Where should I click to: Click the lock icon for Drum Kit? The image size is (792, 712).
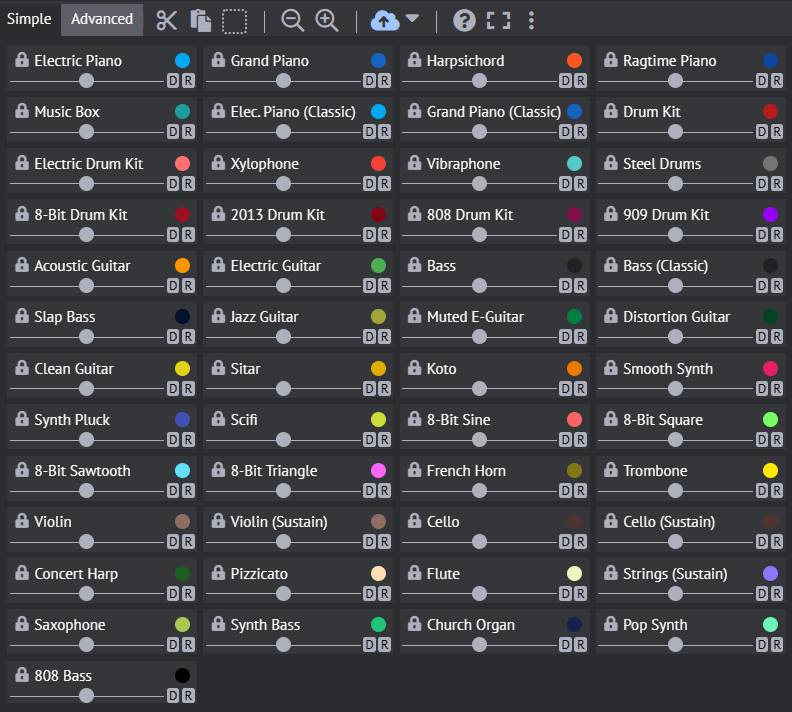611,111
